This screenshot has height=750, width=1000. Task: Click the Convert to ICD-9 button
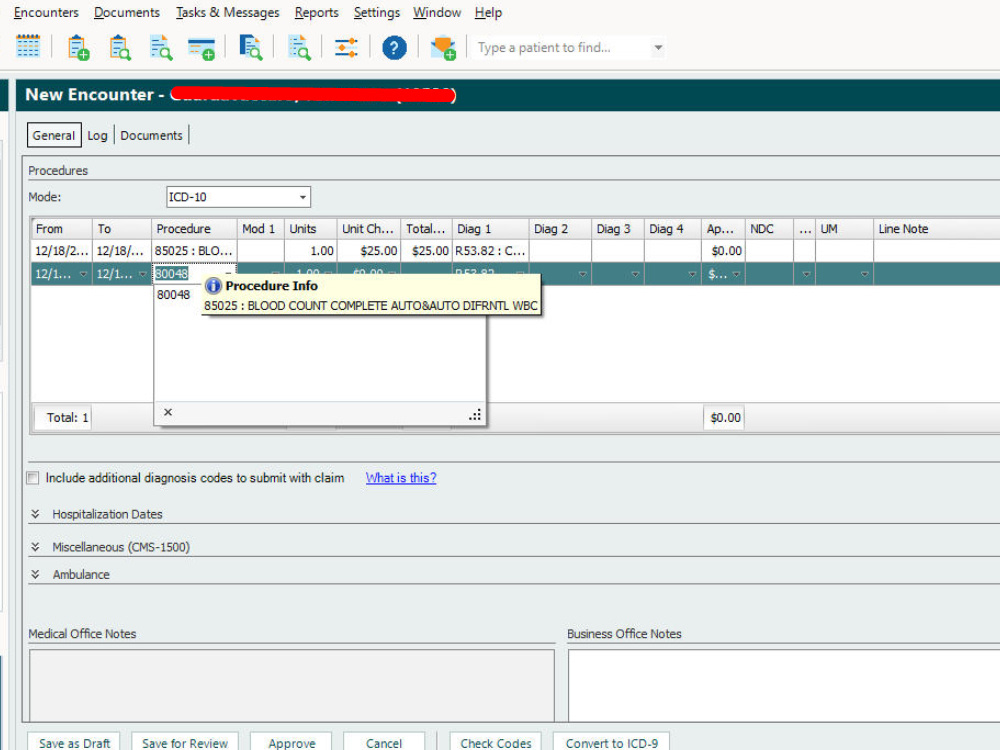[x=611, y=742]
